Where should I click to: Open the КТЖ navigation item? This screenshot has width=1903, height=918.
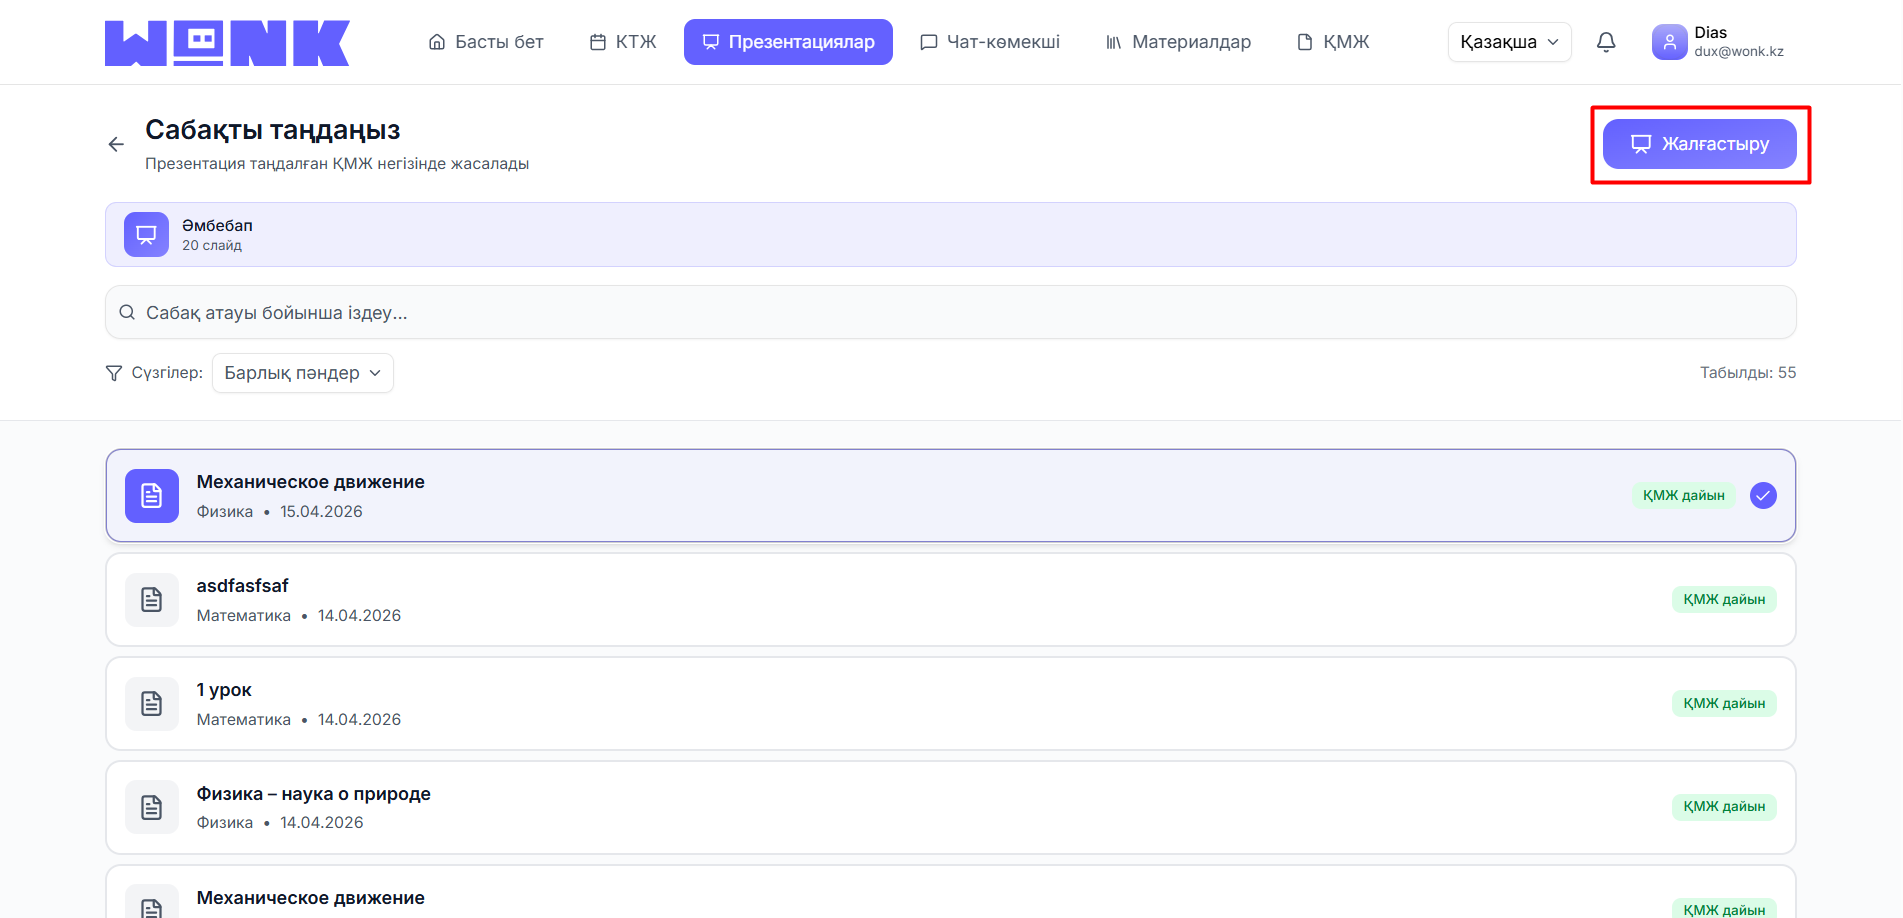click(623, 42)
